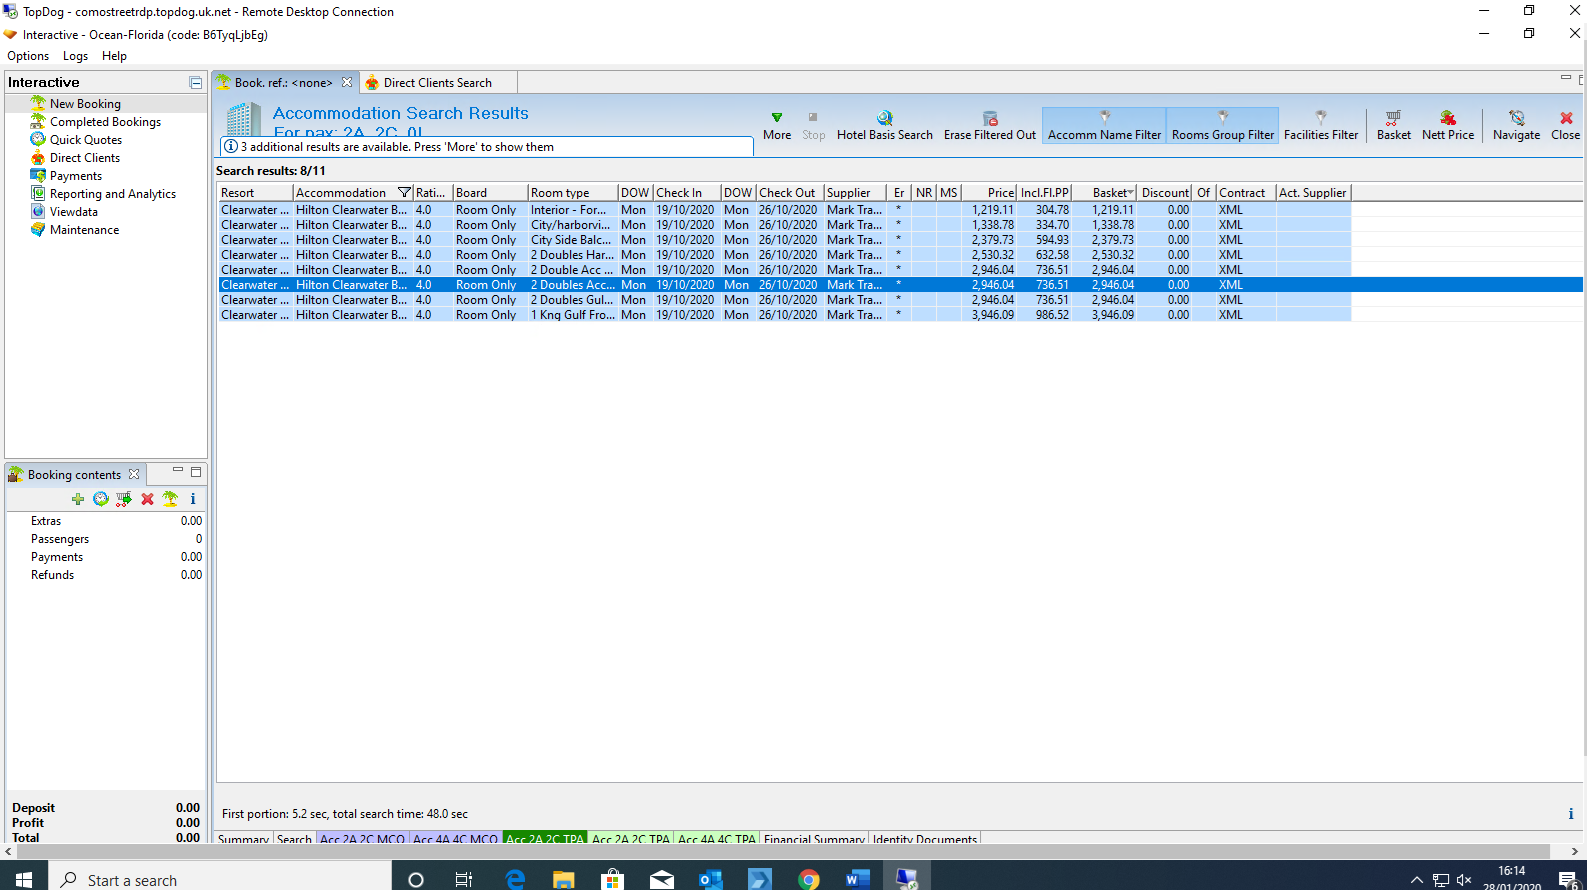This screenshot has height=890, width=1587.
Task: Toggle the Facilities Filter
Action: (x=1321, y=126)
